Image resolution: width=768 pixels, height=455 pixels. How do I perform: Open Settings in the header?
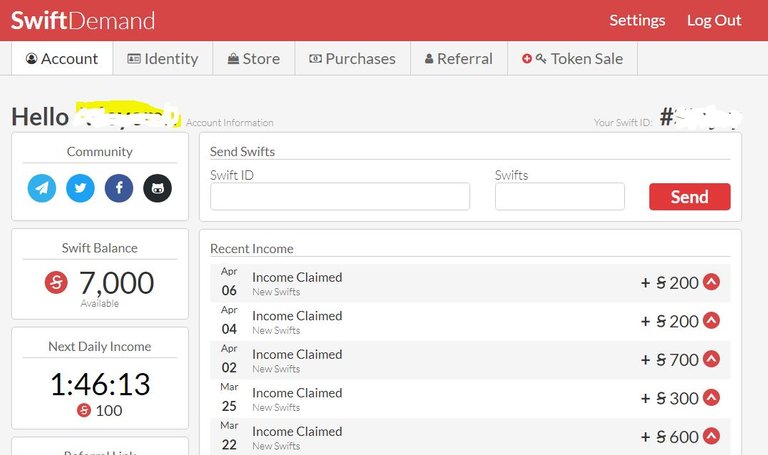637,20
